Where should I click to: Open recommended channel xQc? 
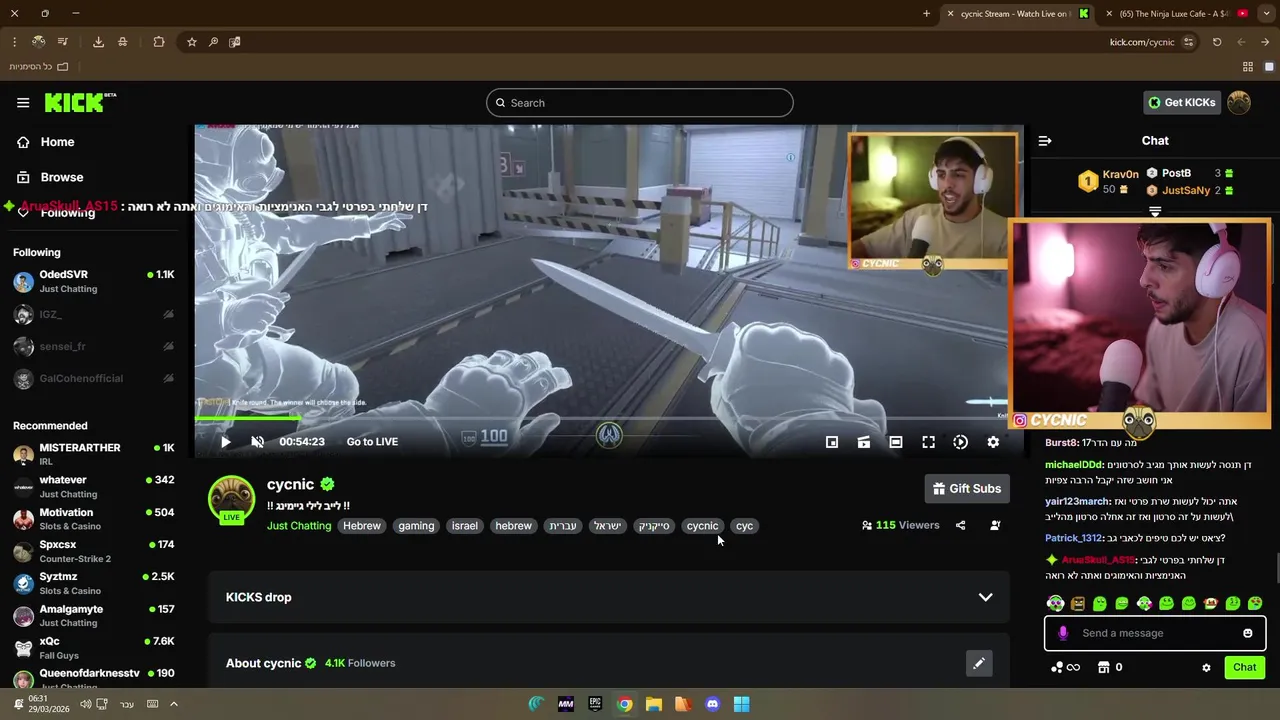click(94, 648)
